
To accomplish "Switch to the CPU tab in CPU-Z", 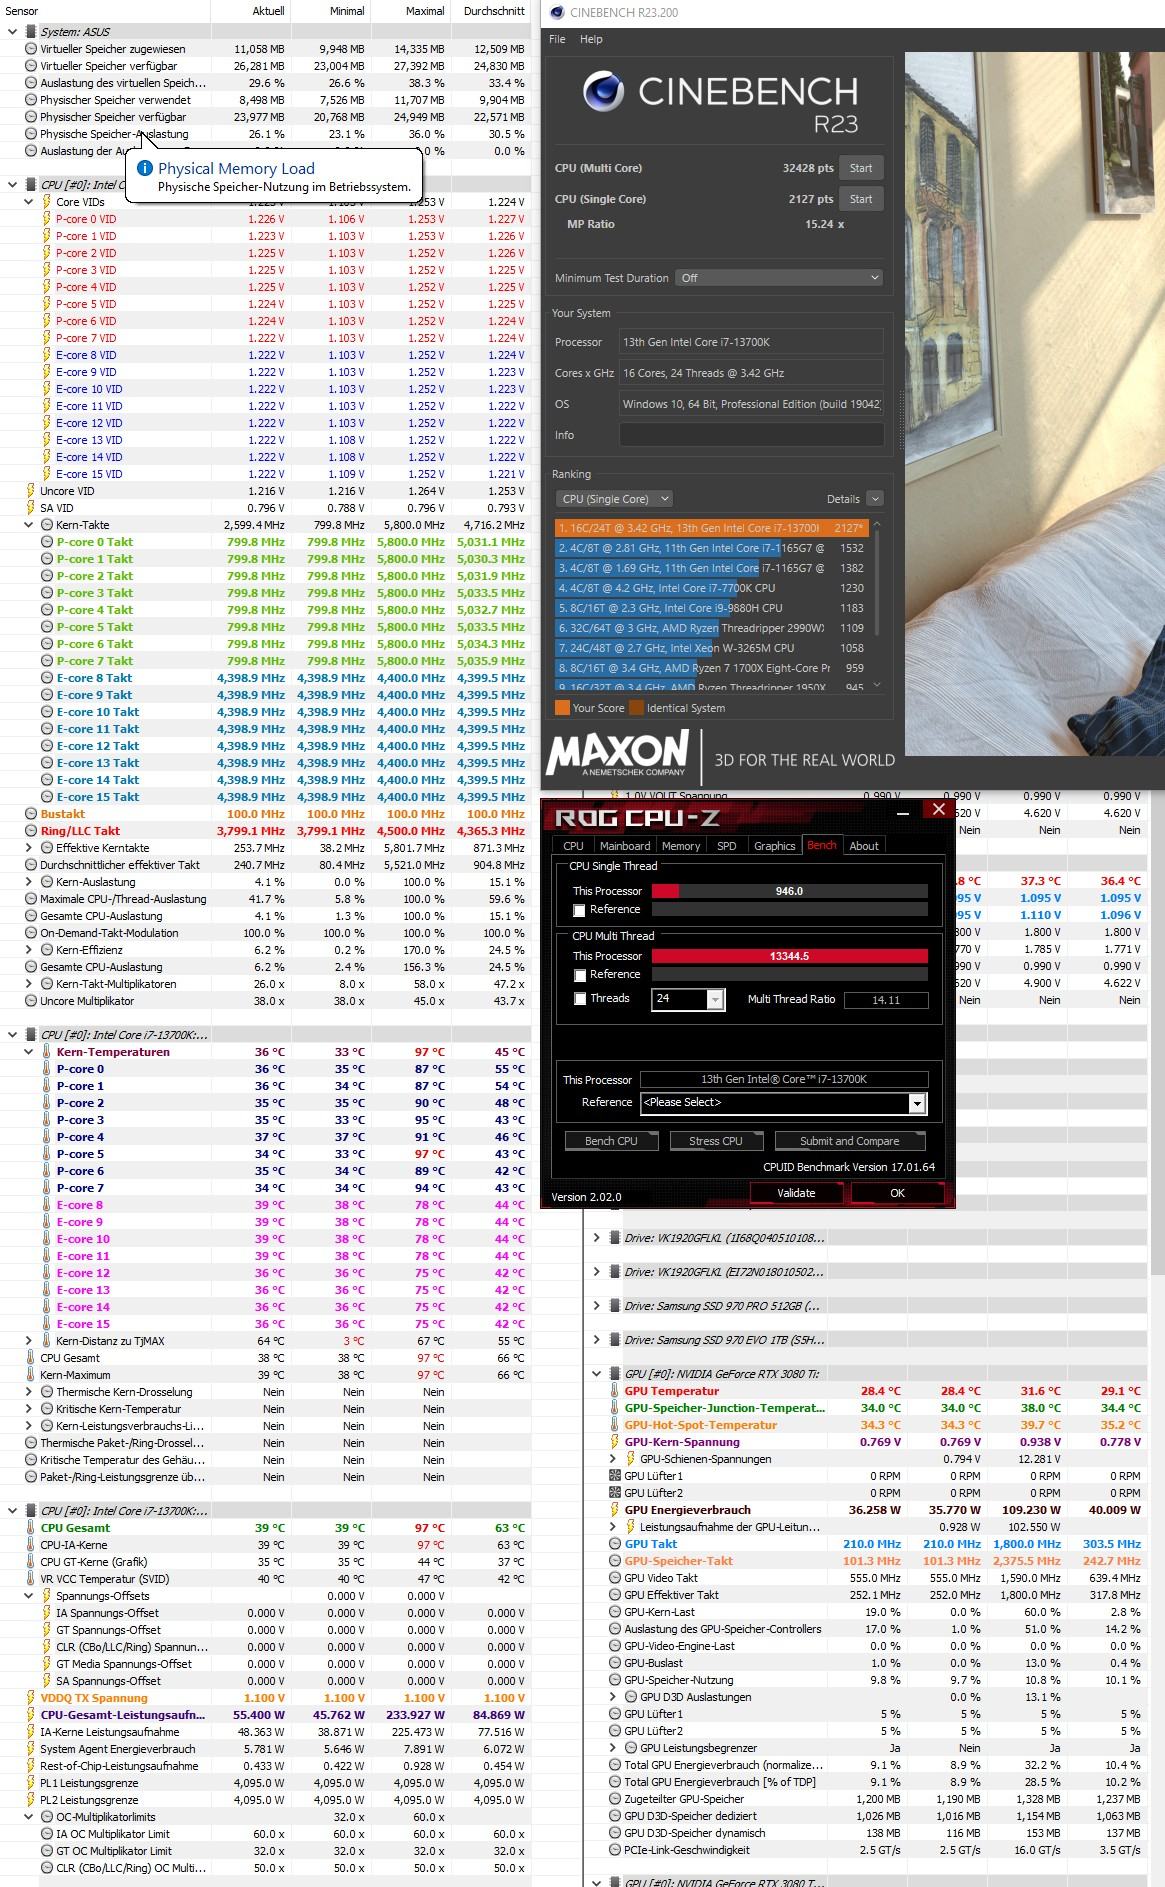I will pyautogui.click(x=573, y=846).
